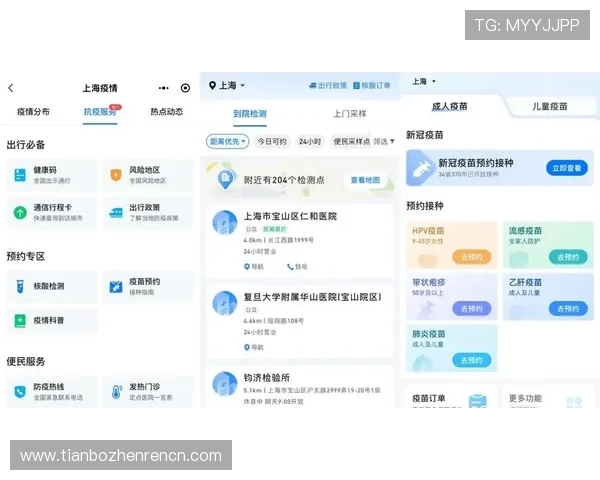Open 钧济检验所 listing
600x480 pixels.
click(300, 387)
